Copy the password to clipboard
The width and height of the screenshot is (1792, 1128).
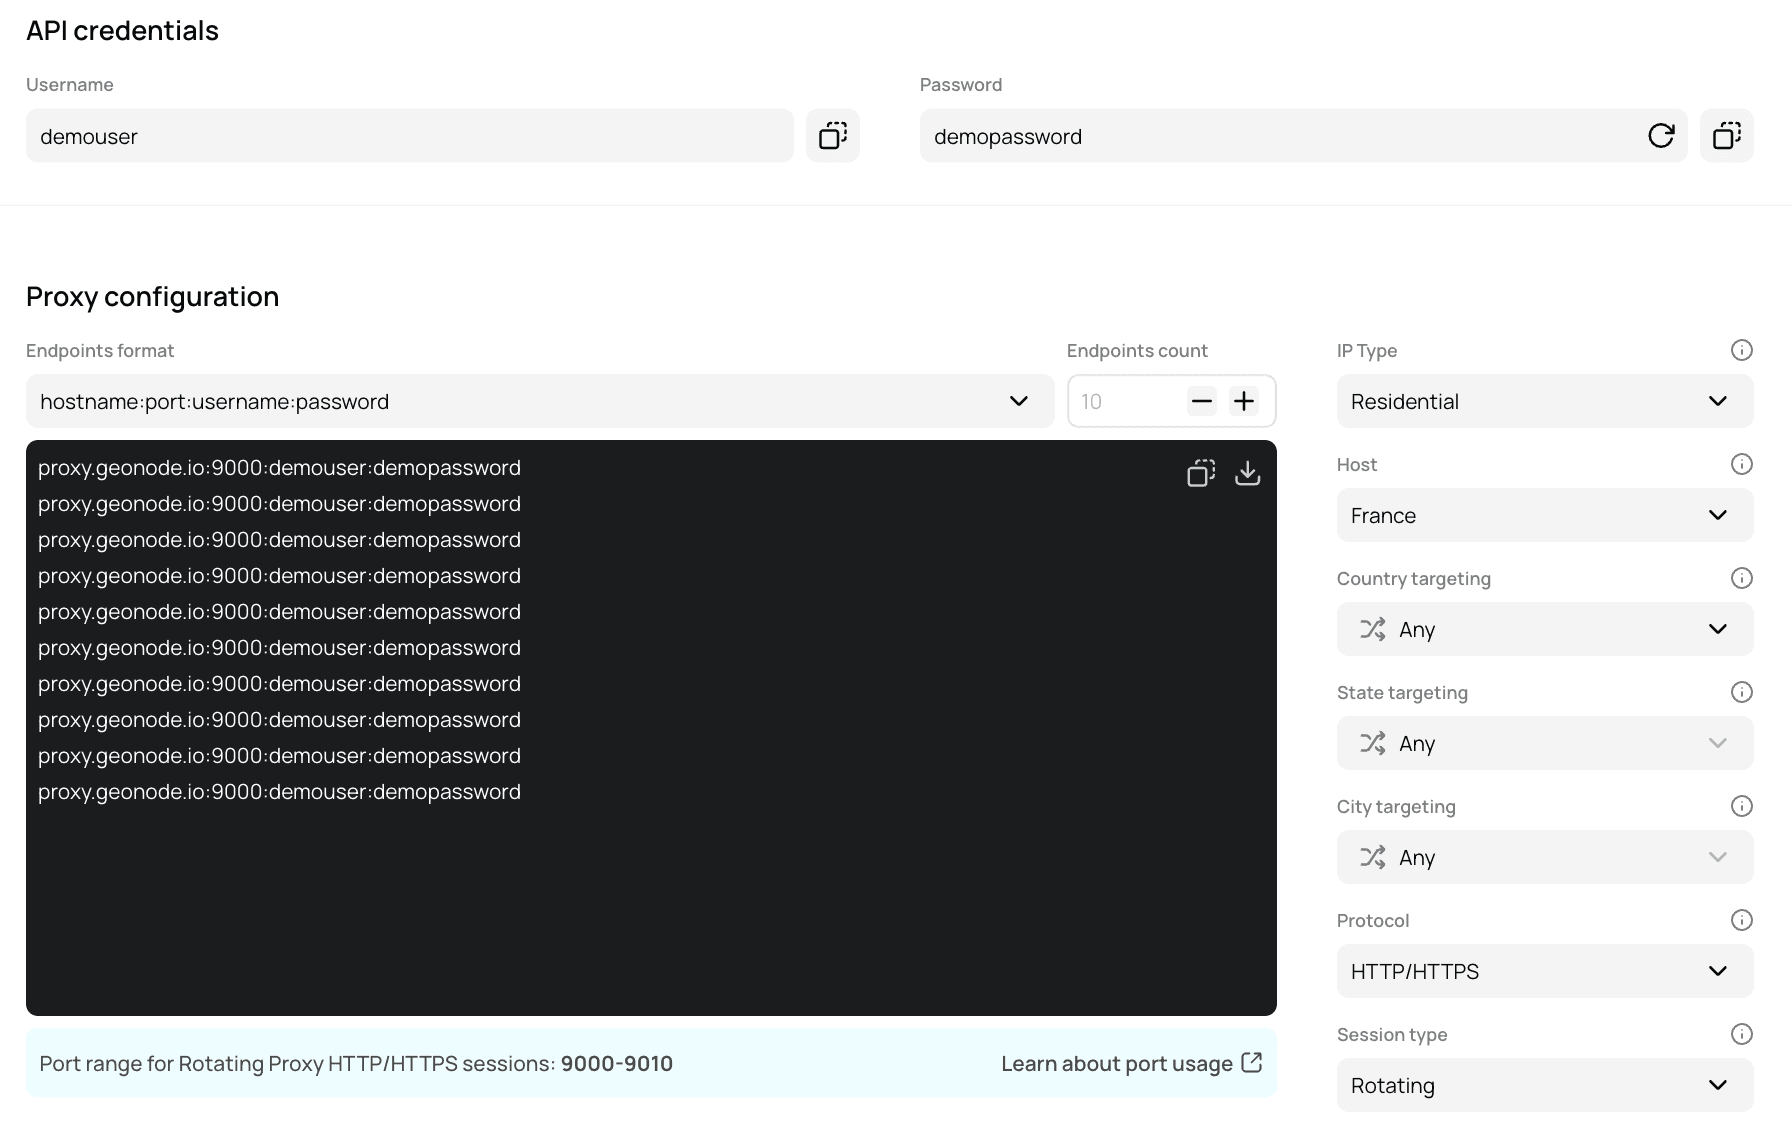(x=1726, y=135)
